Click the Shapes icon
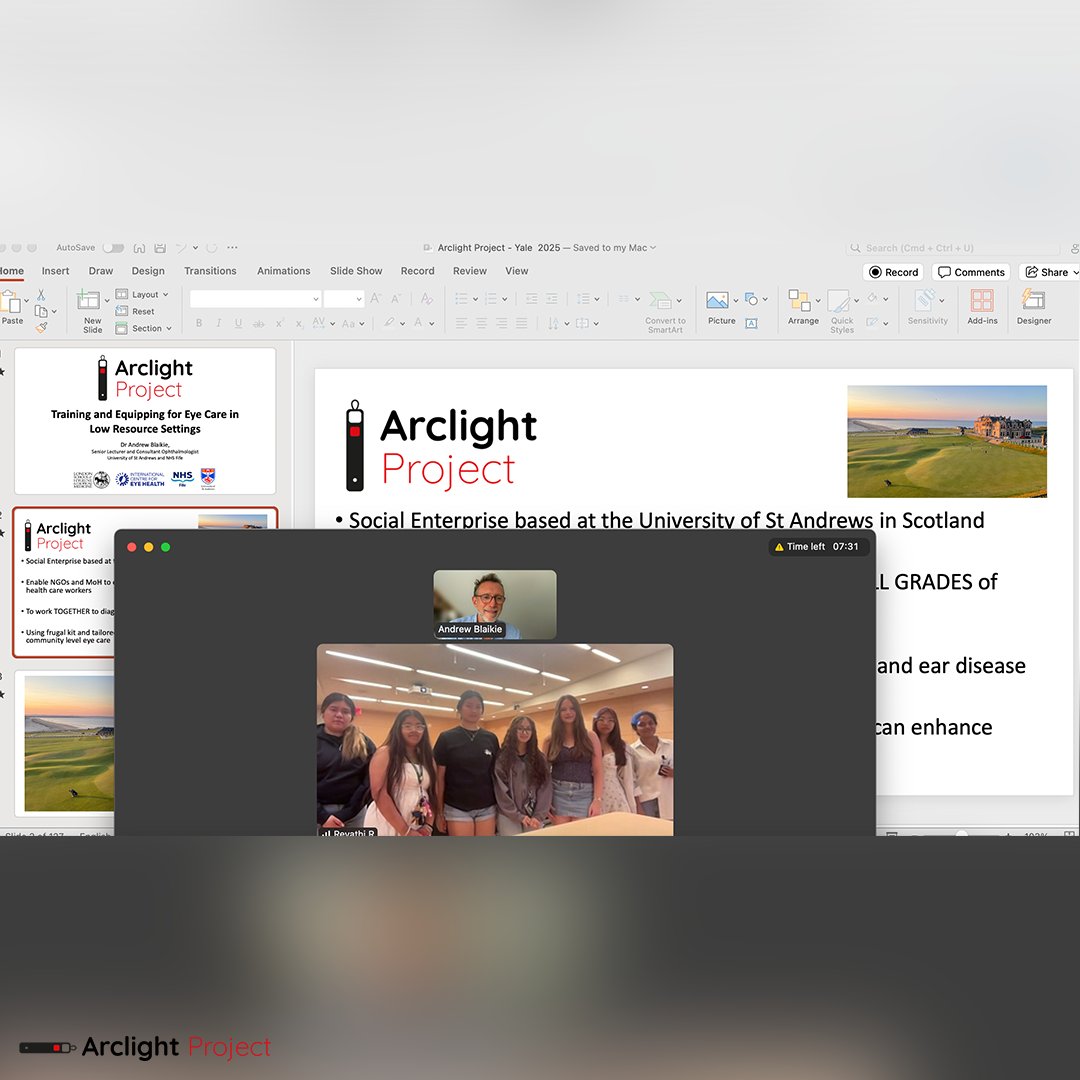This screenshot has width=1080, height=1080. (x=751, y=299)
